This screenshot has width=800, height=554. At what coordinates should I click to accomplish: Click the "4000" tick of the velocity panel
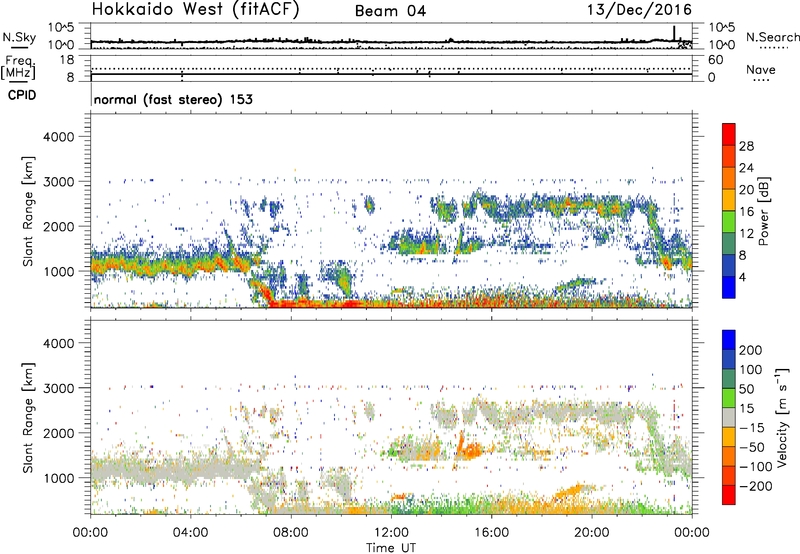click(x=58, y=343)
